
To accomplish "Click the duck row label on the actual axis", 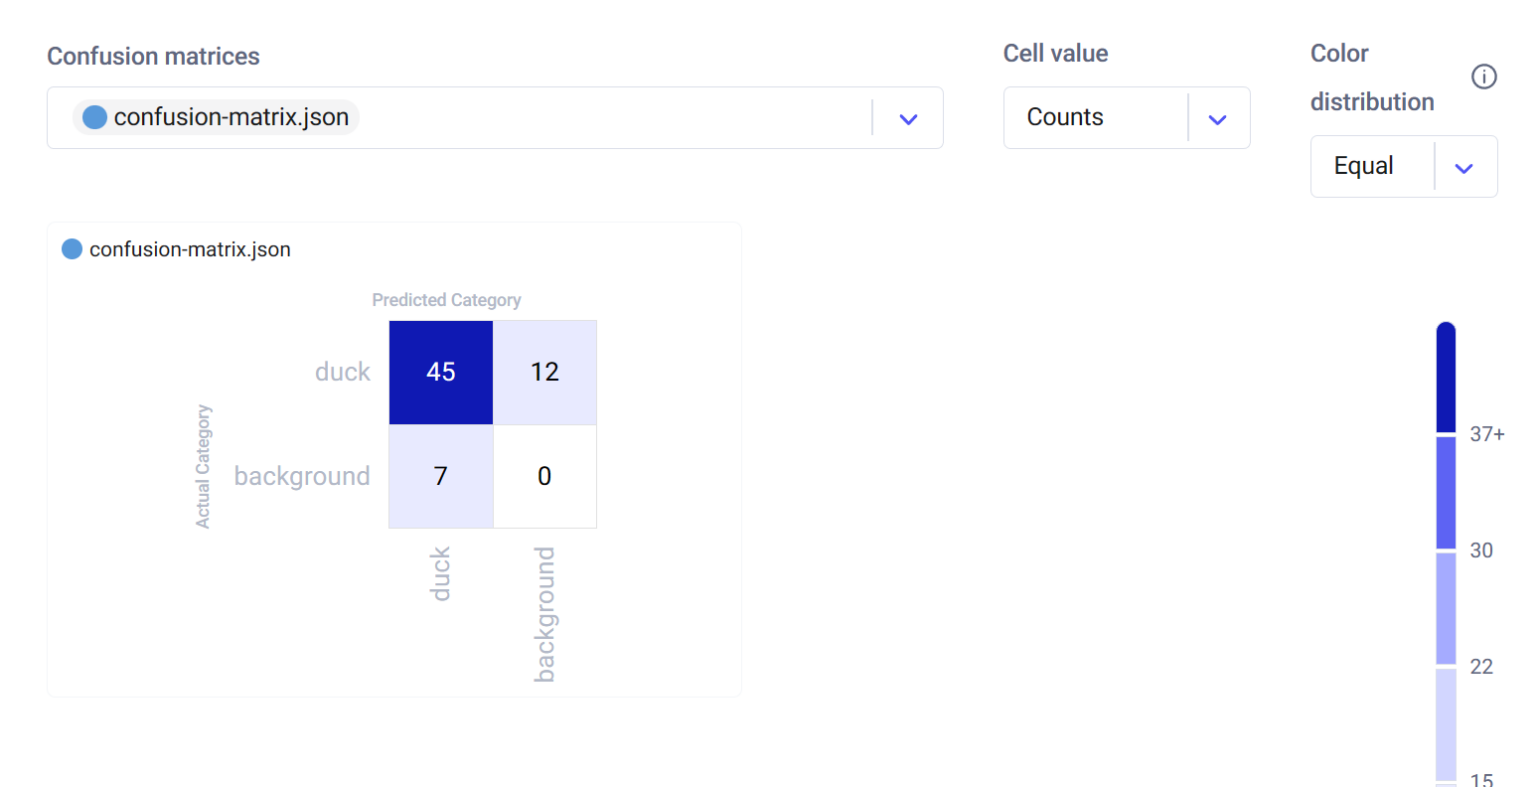I will [342, 372].
